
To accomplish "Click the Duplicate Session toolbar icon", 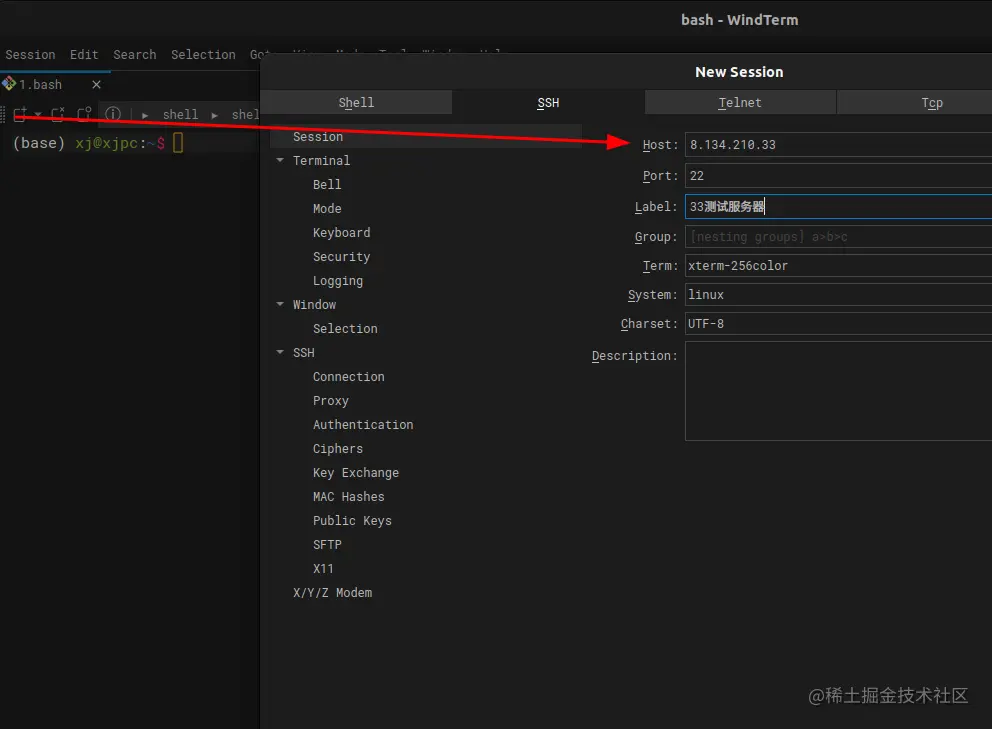I will pyautogui.click(x=84, y=114).
